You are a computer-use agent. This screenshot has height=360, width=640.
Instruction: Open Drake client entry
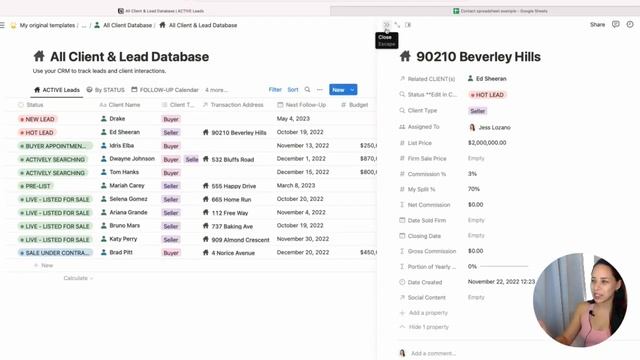click(117, 119)
